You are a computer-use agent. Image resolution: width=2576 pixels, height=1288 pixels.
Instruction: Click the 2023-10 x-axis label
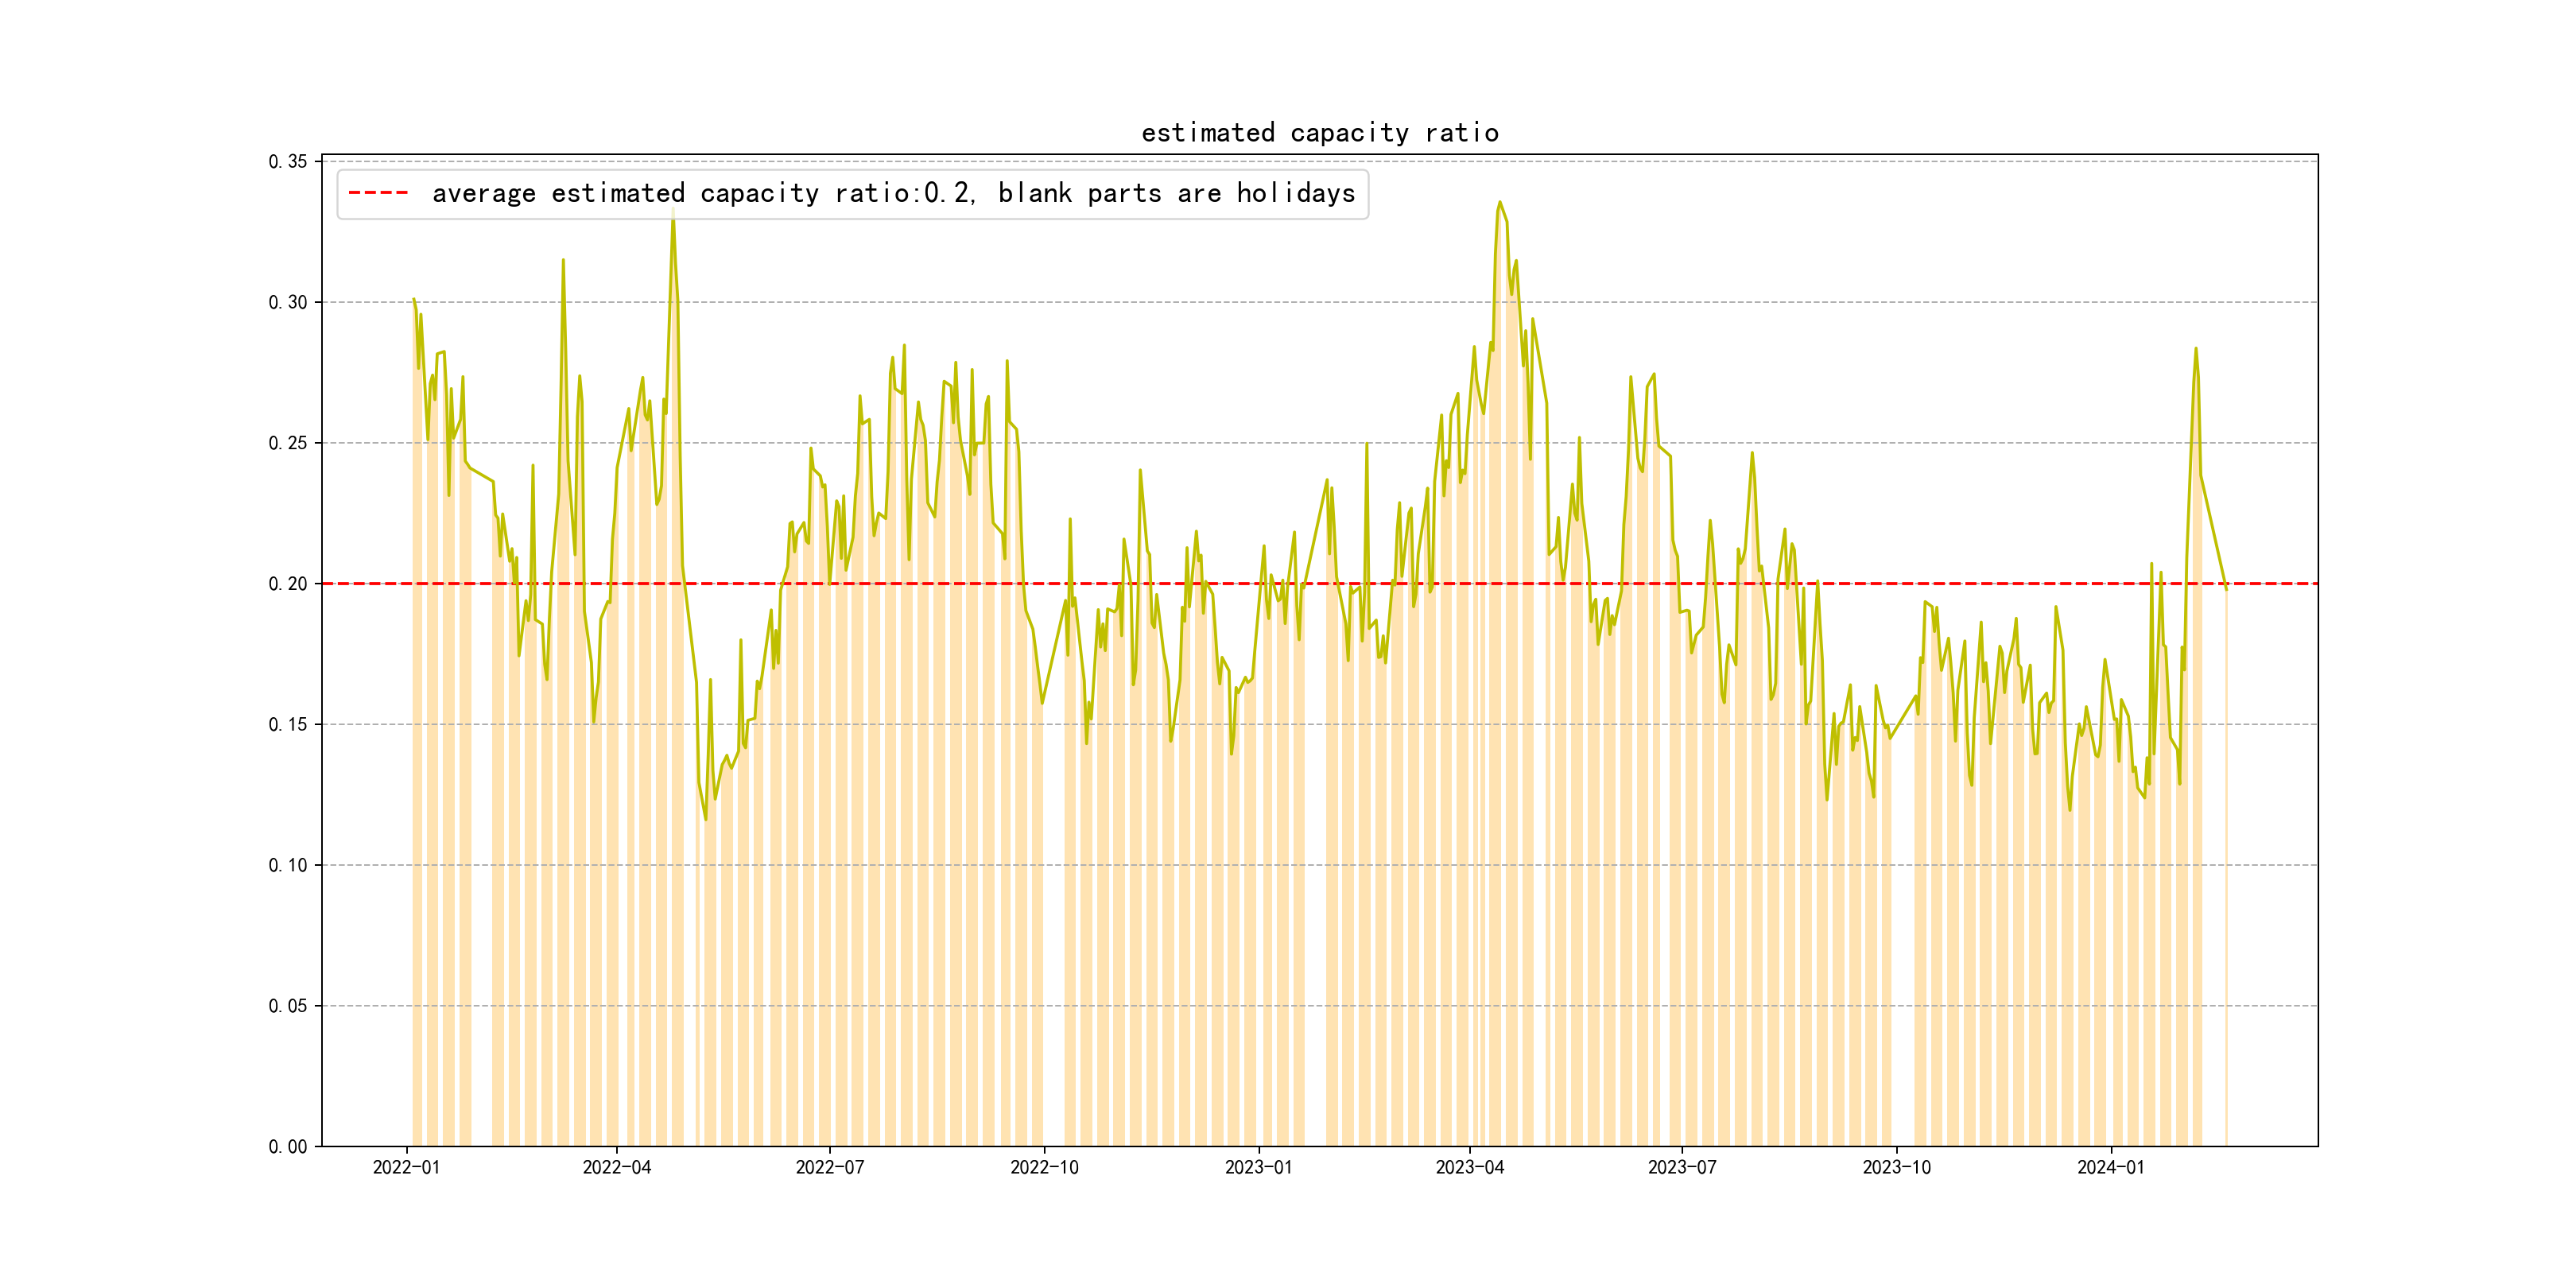(1896, 1167)
